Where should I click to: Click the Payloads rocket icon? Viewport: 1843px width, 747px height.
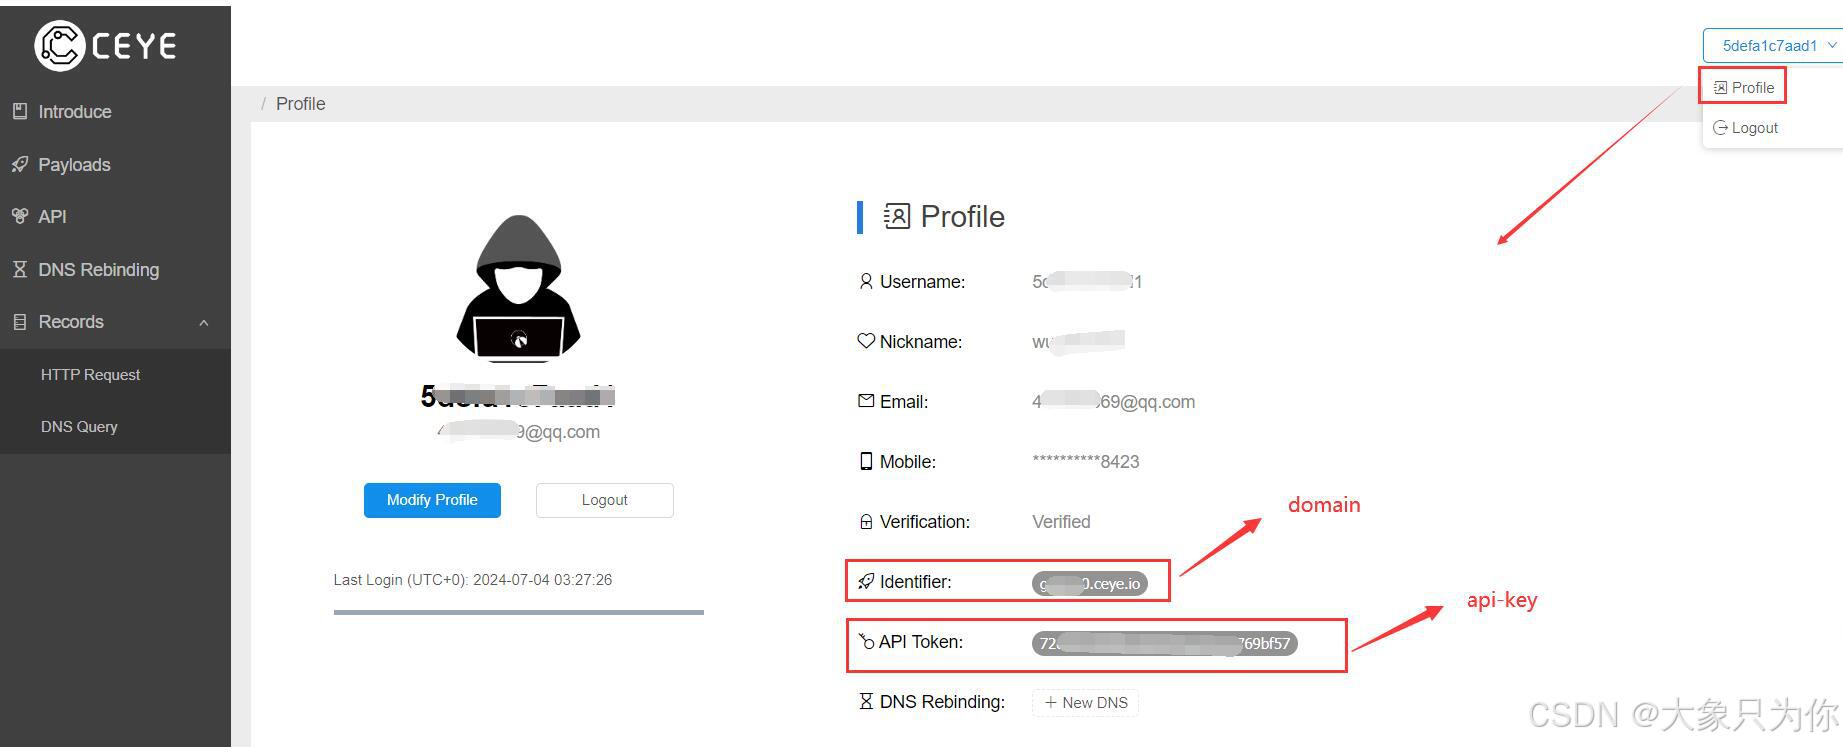click(x=20, y=164)
